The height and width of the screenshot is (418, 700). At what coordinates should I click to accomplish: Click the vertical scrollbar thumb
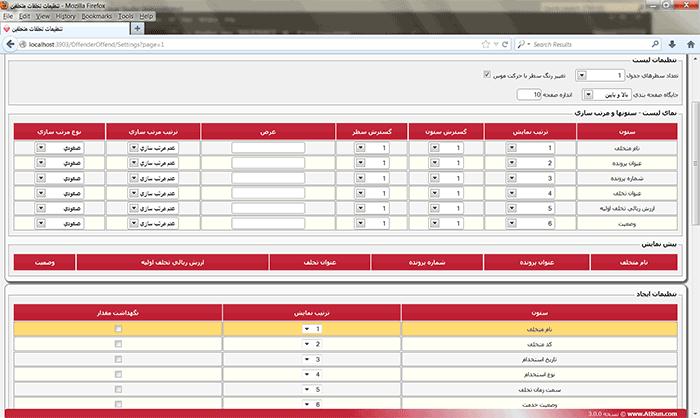pos(695,163)
